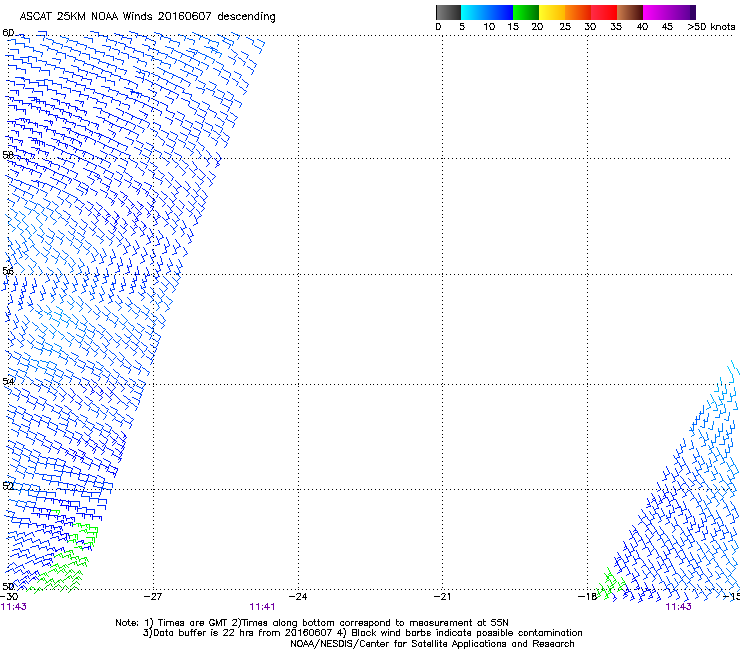The height and width of the screenshot is (650, 740).
Task: Click the green wind barbs in the lower-left swath
Action: coord(66,557)
